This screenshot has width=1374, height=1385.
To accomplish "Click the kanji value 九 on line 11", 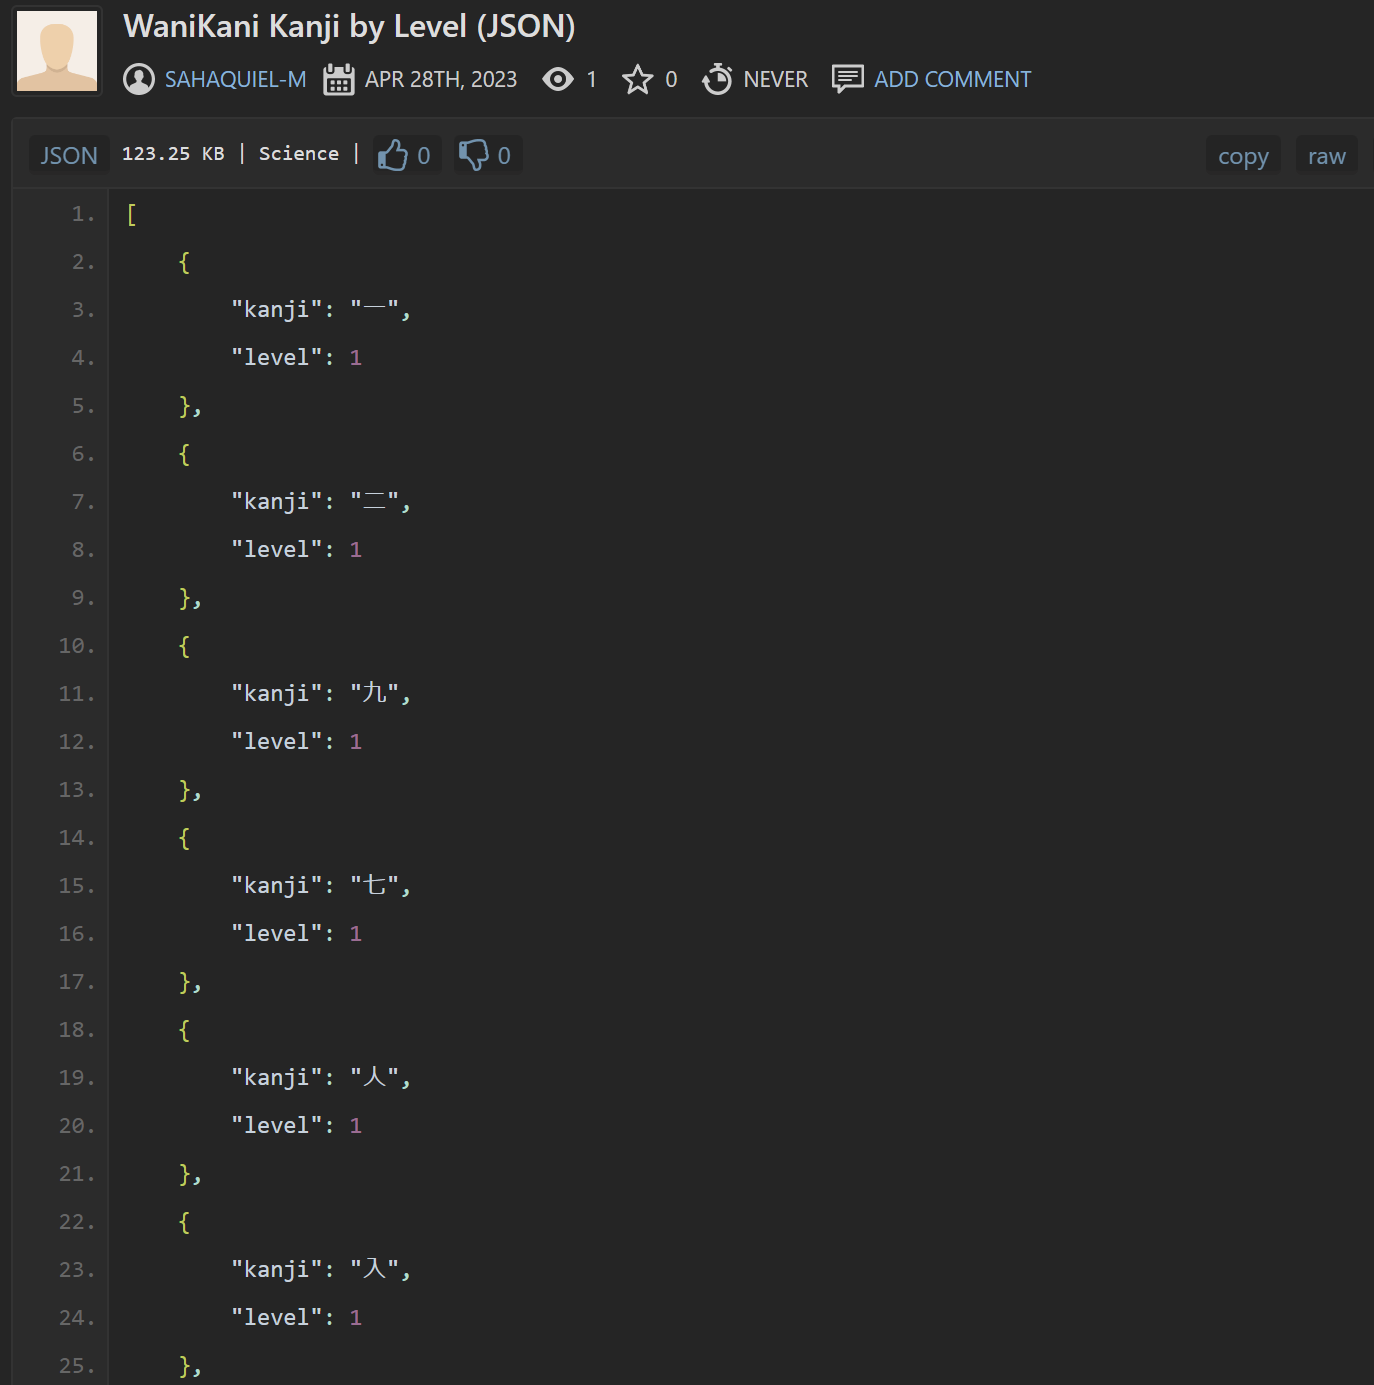I will point(375,693).
